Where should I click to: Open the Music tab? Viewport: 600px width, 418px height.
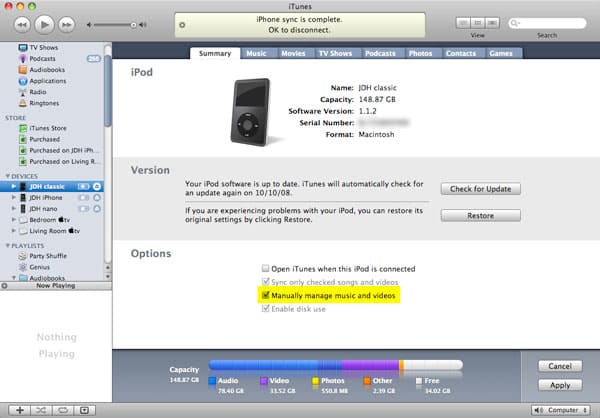pos(256,53)
